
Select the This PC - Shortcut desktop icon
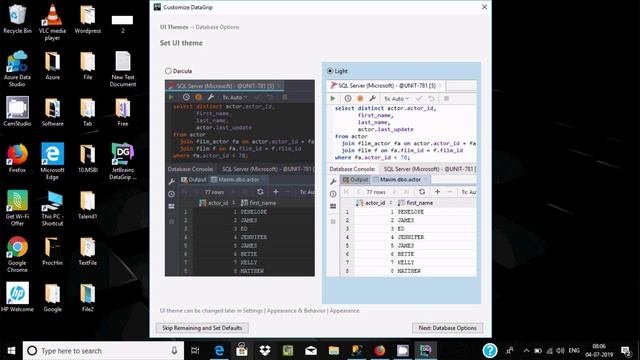click(52, 208)
